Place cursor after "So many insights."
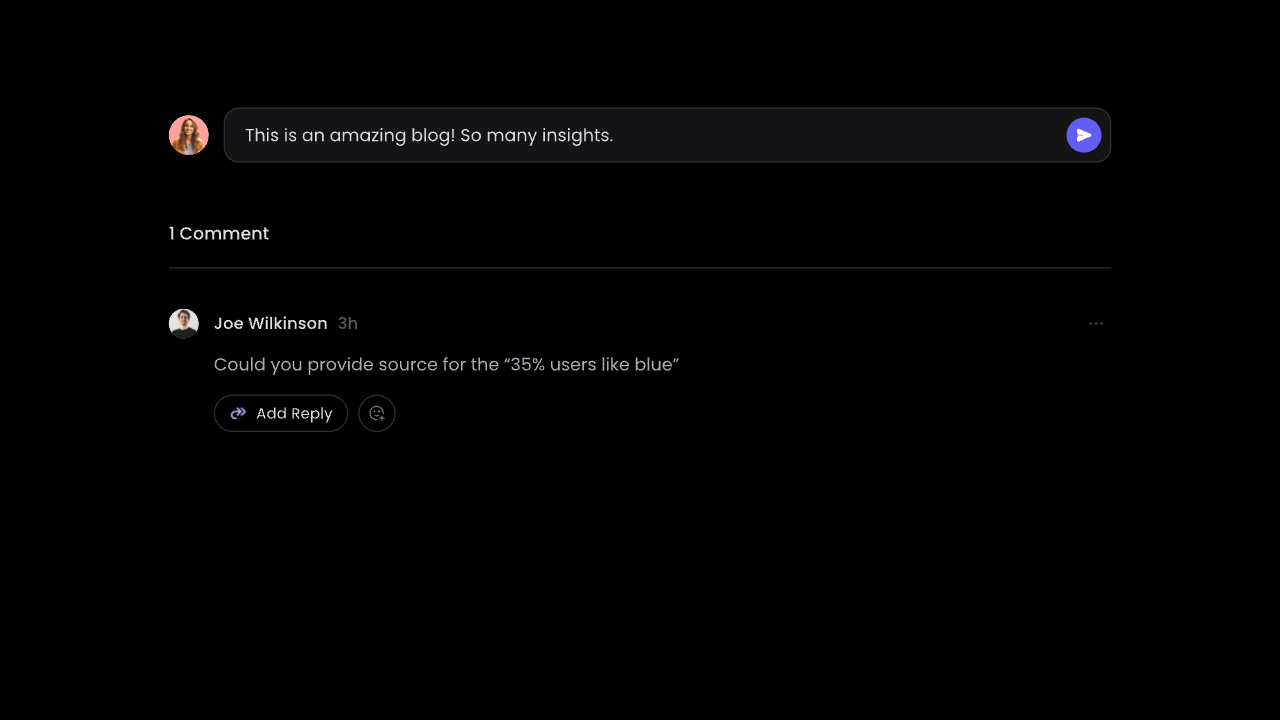 614,135
